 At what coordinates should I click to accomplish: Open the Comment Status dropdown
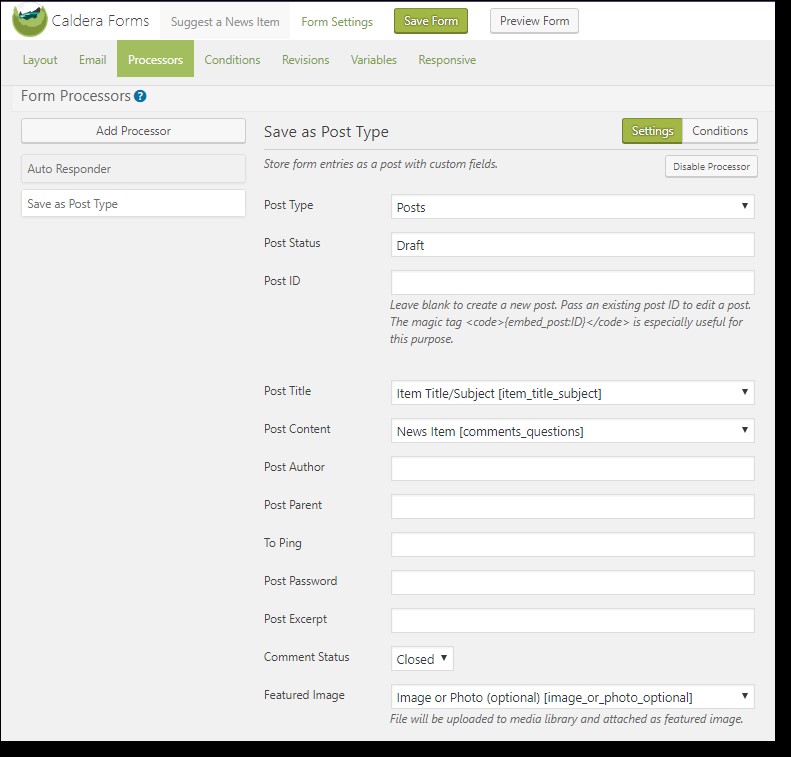422,659
